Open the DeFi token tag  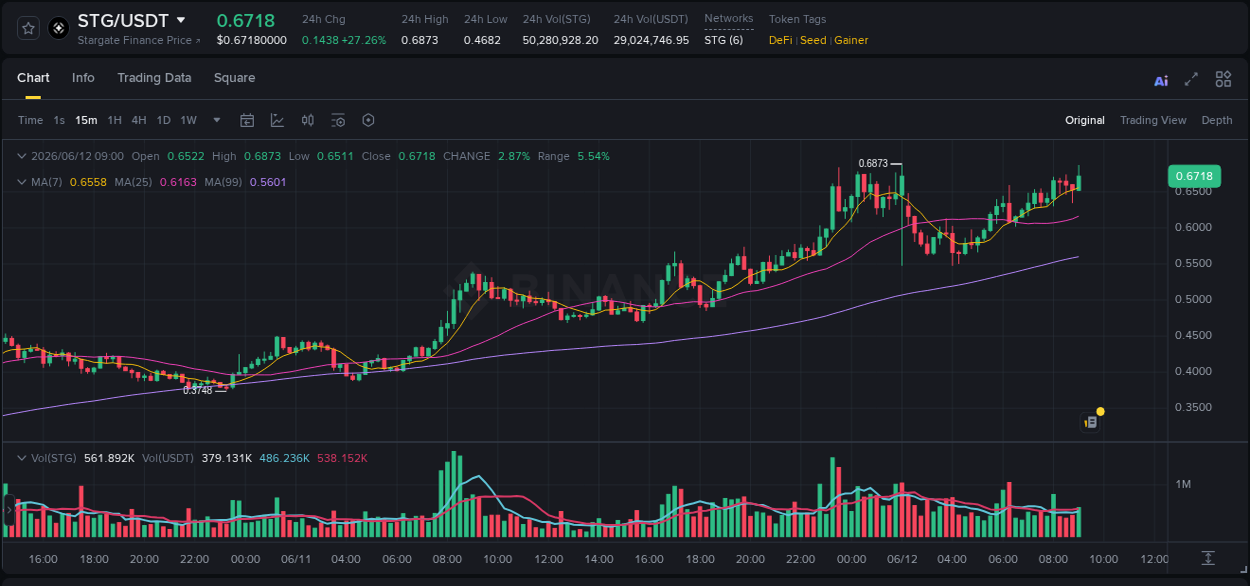781,40
